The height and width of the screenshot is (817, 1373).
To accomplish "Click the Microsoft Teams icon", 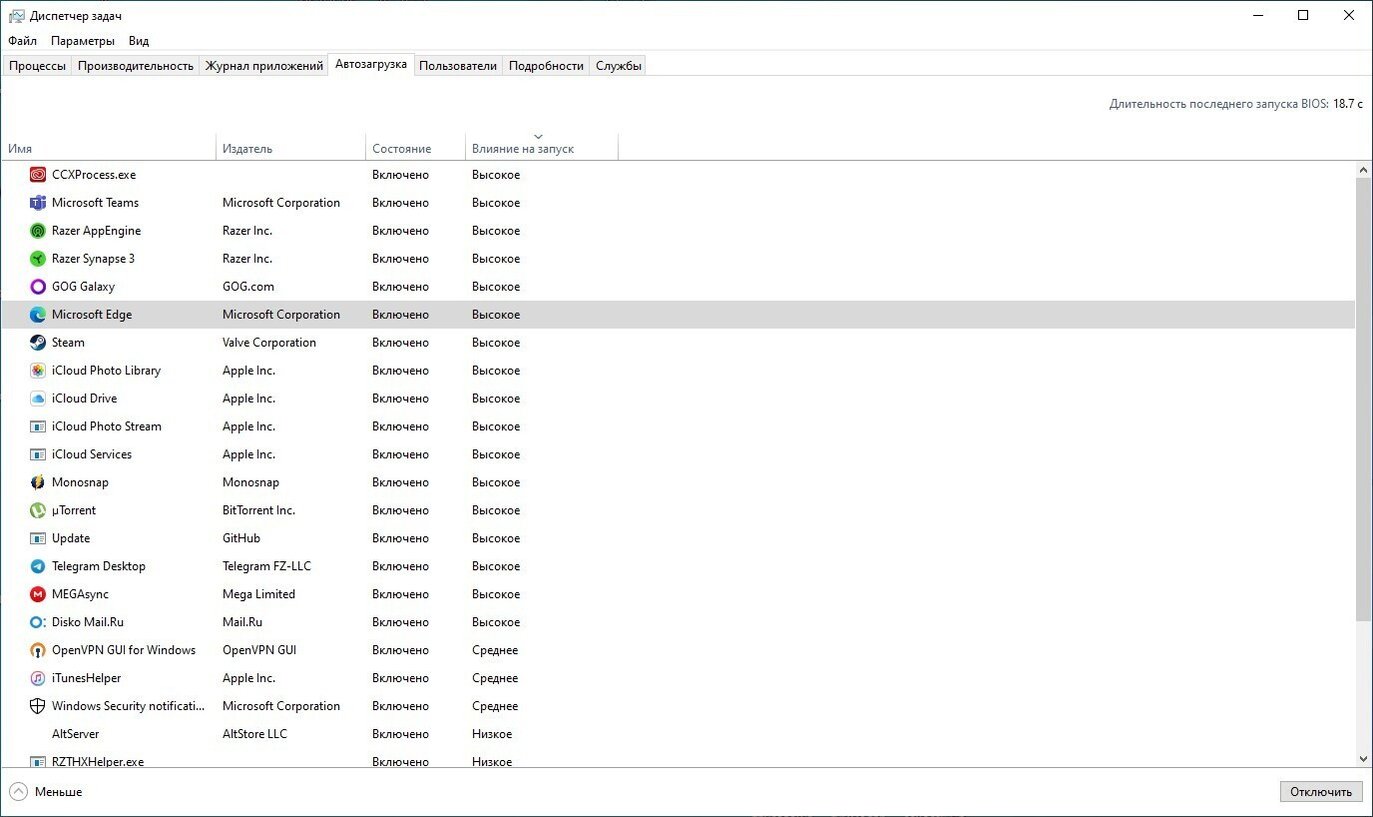I will 38,202.
